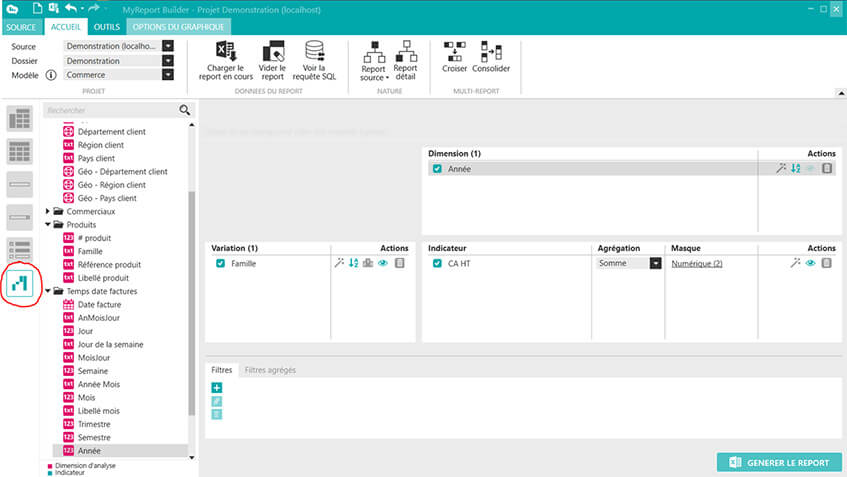Uncheck the Année dimension checkbox
Screen dimensions: 847x477
point(437,169)
